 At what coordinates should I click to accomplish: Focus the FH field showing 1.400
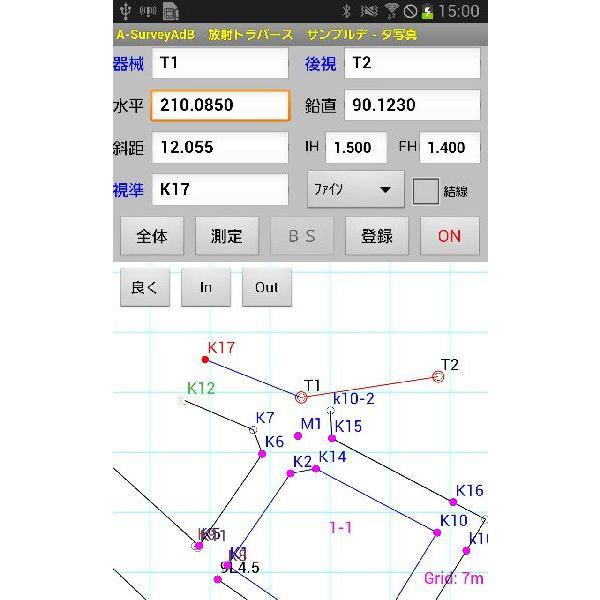pyautogui.click(x=450, y=147)
